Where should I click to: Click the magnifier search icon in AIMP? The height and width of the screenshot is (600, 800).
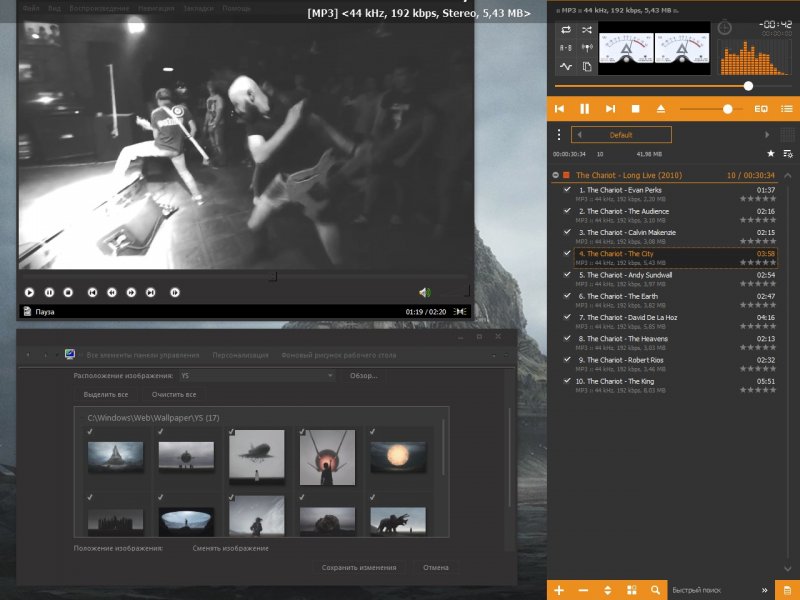coord(656,590)
